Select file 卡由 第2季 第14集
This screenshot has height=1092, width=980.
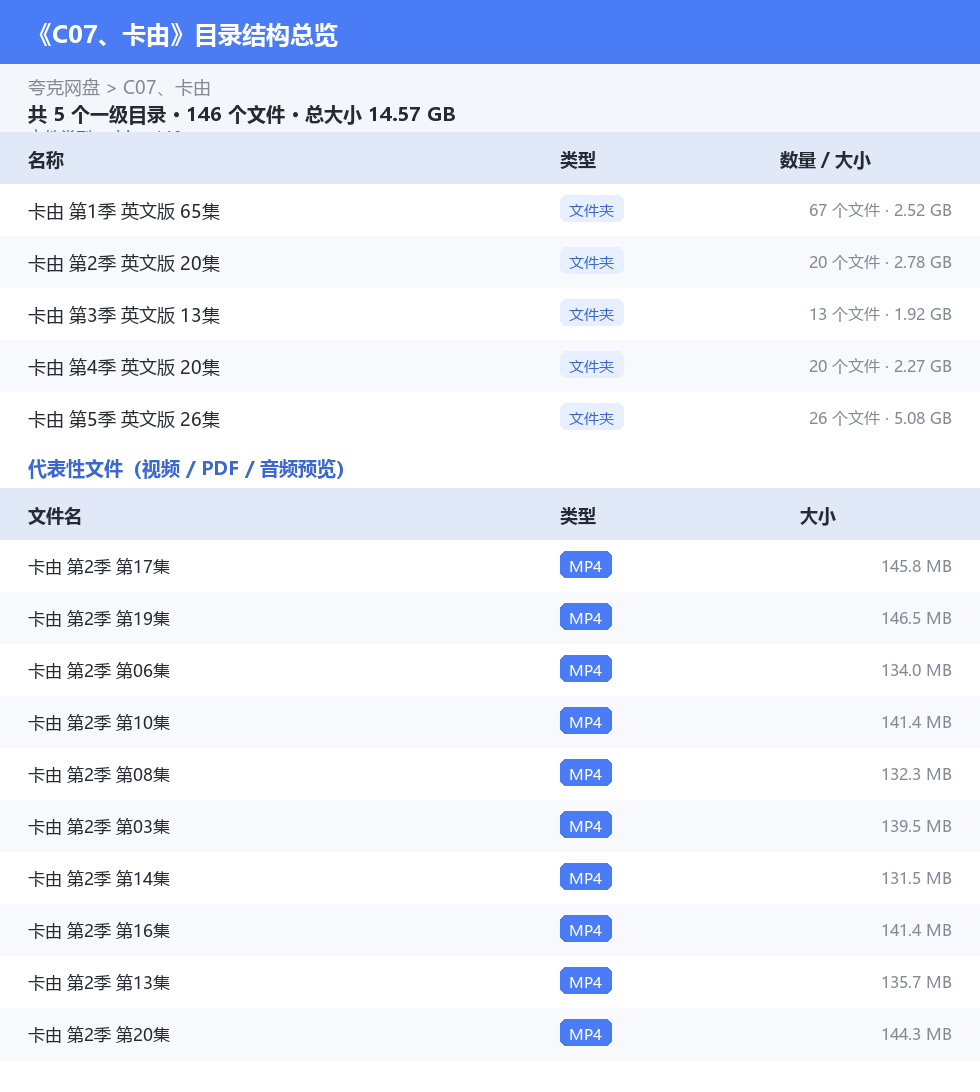pos(99,879)
